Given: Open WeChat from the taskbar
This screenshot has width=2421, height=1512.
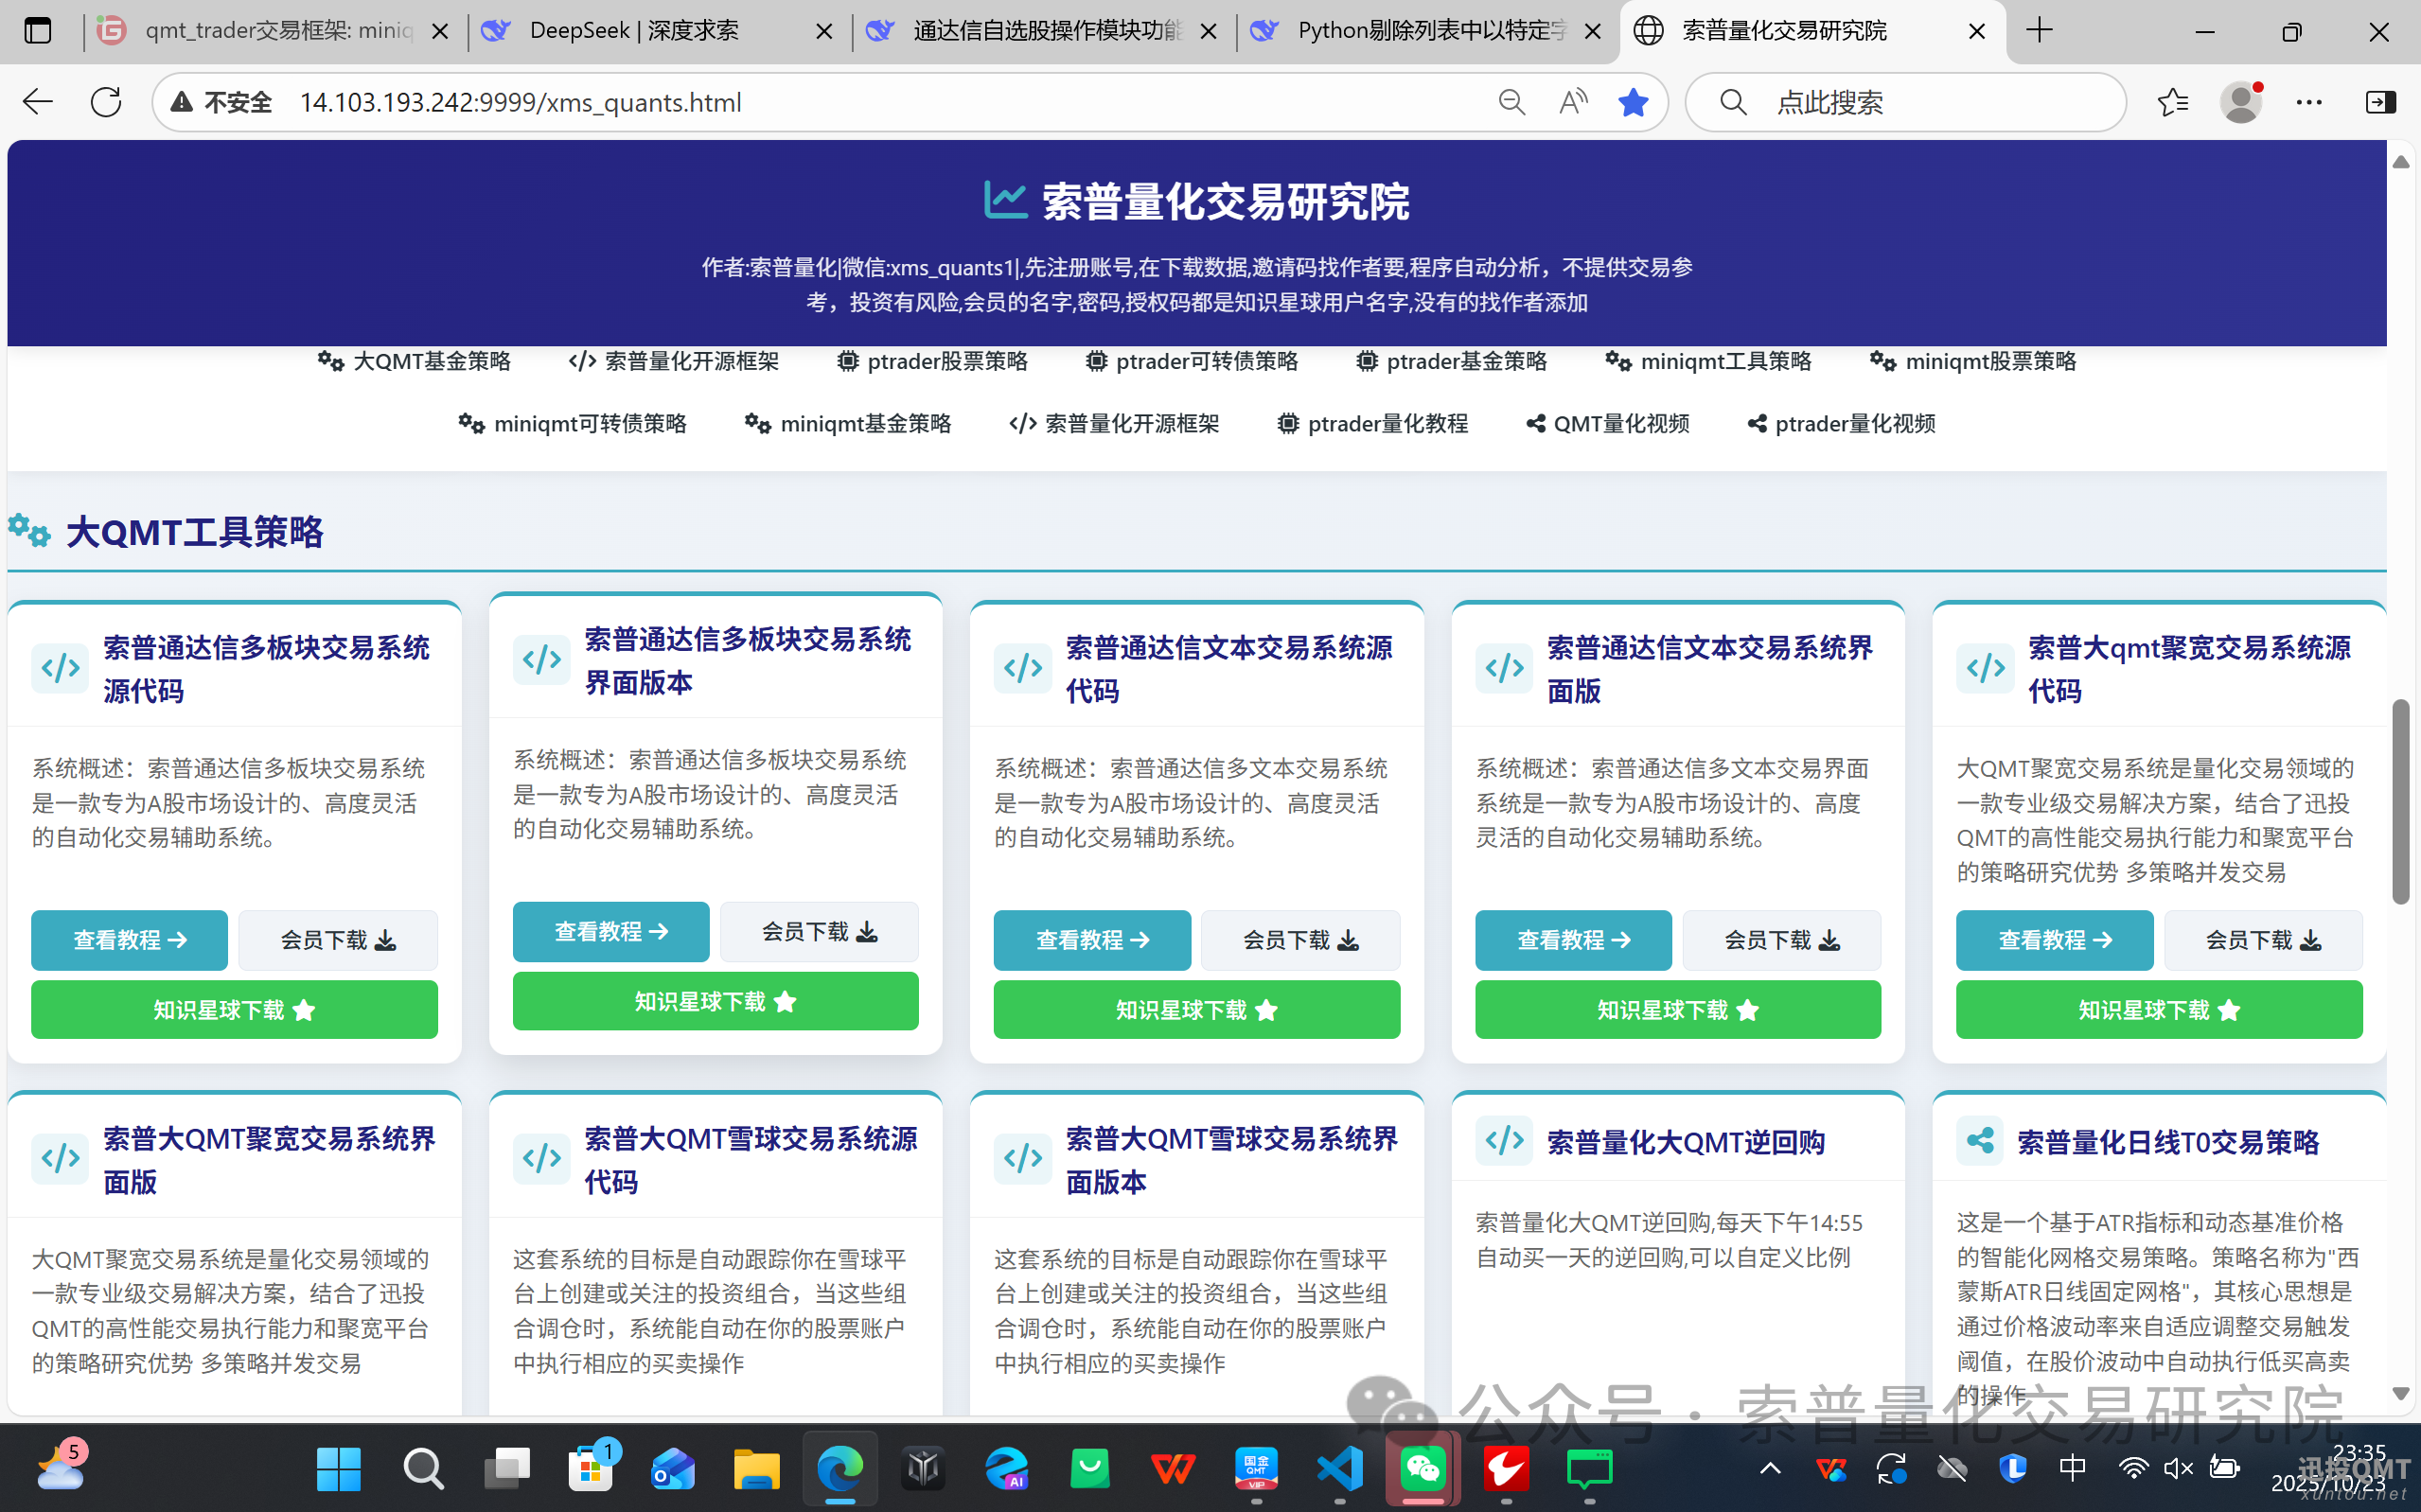Looking at the screenshot, I should click(1423, 1468).
